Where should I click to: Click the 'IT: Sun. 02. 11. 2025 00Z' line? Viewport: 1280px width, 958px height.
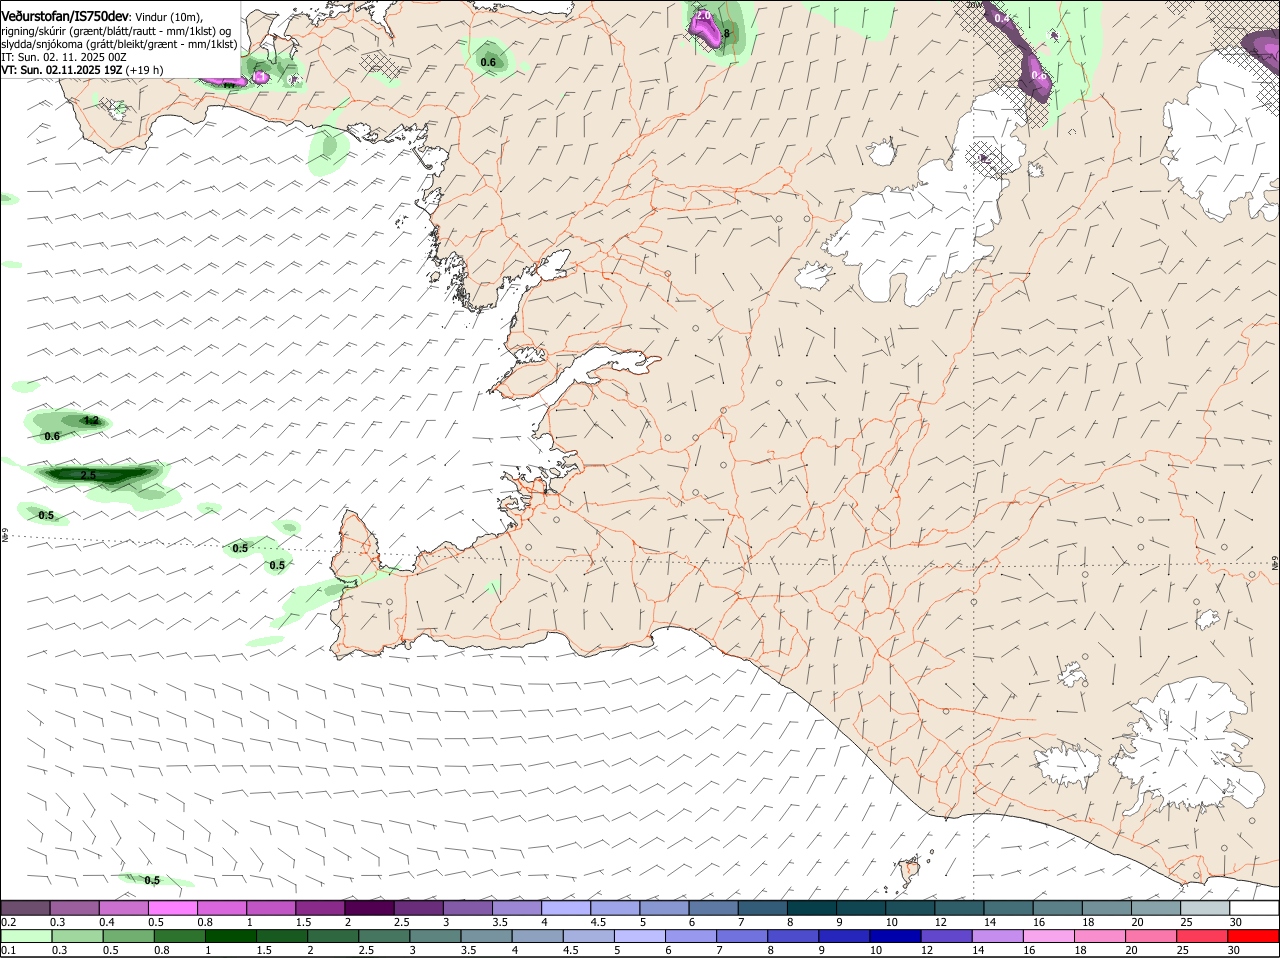pyautogui.click(x=63, y=57)
